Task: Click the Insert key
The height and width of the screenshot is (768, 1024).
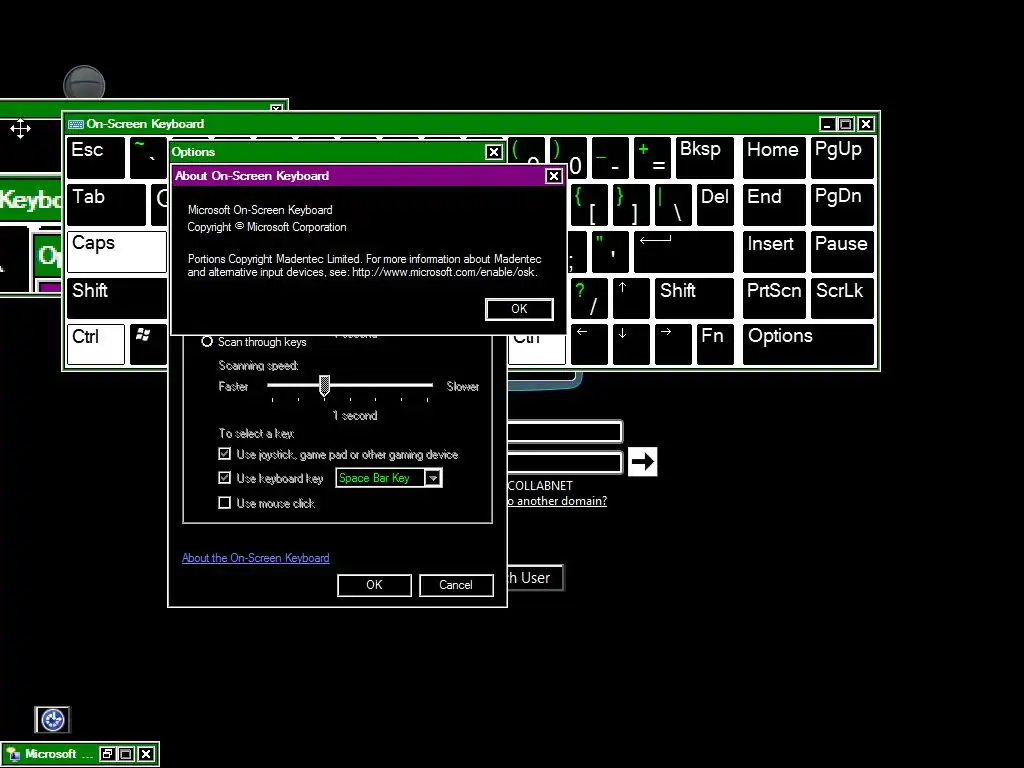Action: point(774,251)
